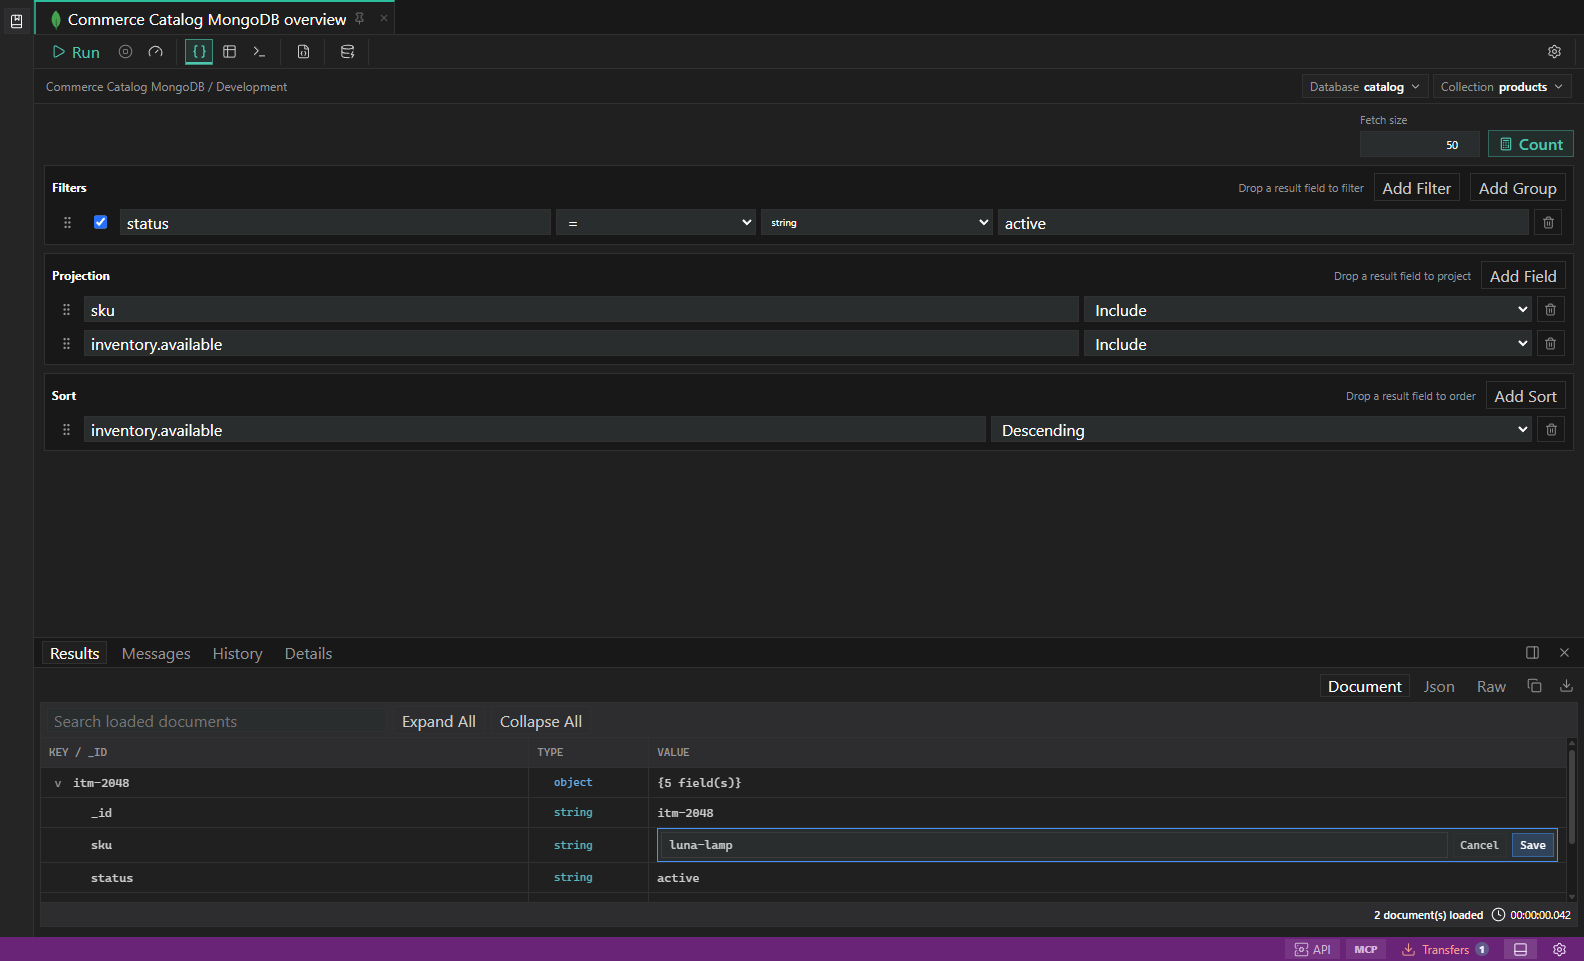Open the explain/performance gauge icon

[x=155, y=52]
